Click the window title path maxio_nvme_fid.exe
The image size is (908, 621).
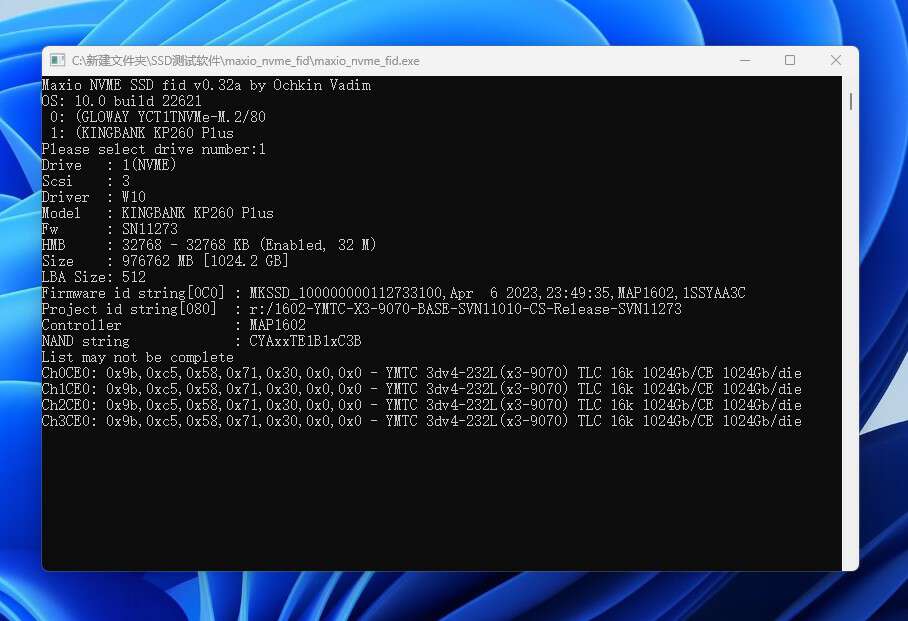(246, 61)
